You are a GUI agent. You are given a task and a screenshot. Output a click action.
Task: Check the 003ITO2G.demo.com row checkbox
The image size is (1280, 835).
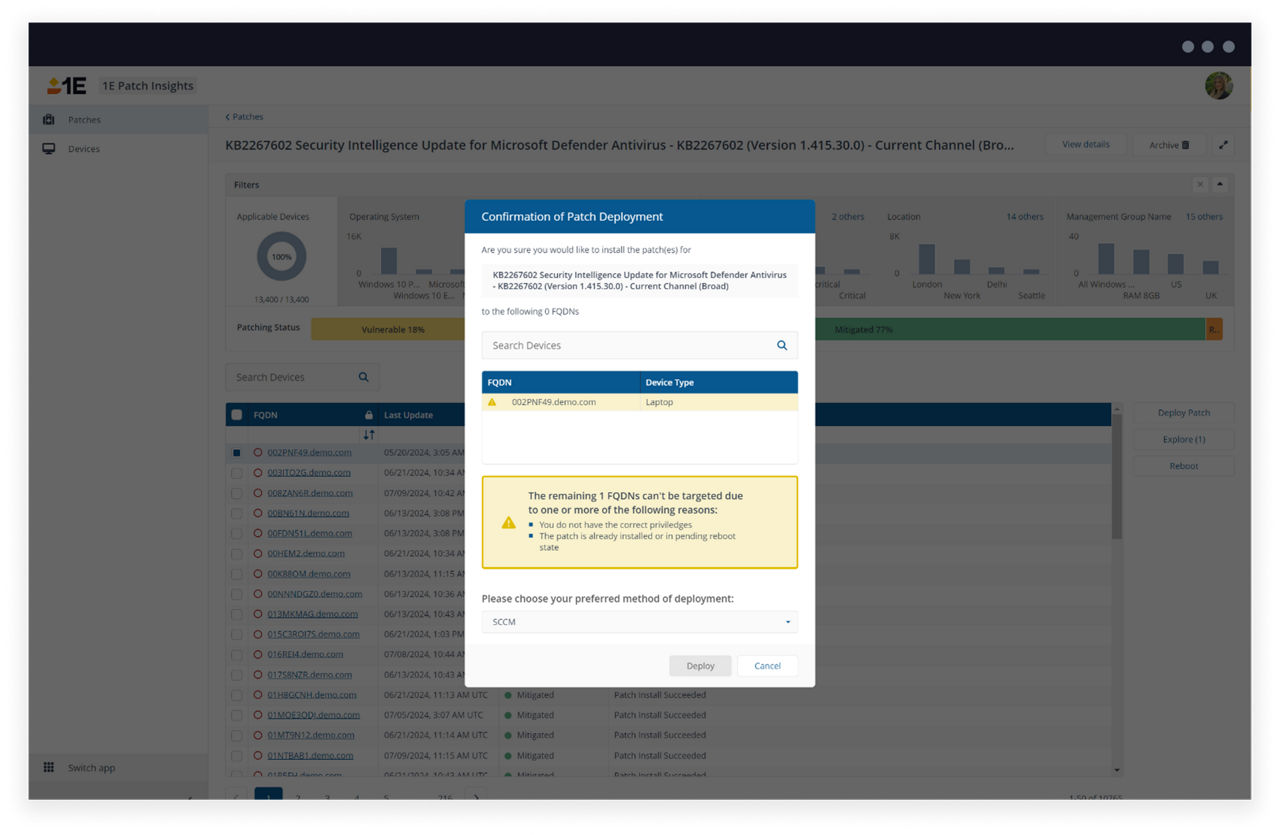(237, 473)
